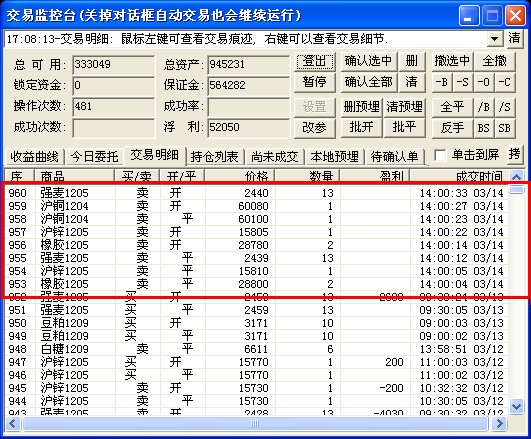This screenshot has height=439, width=531.
Task: Click the -B cancel button
Action: (442, 82)
